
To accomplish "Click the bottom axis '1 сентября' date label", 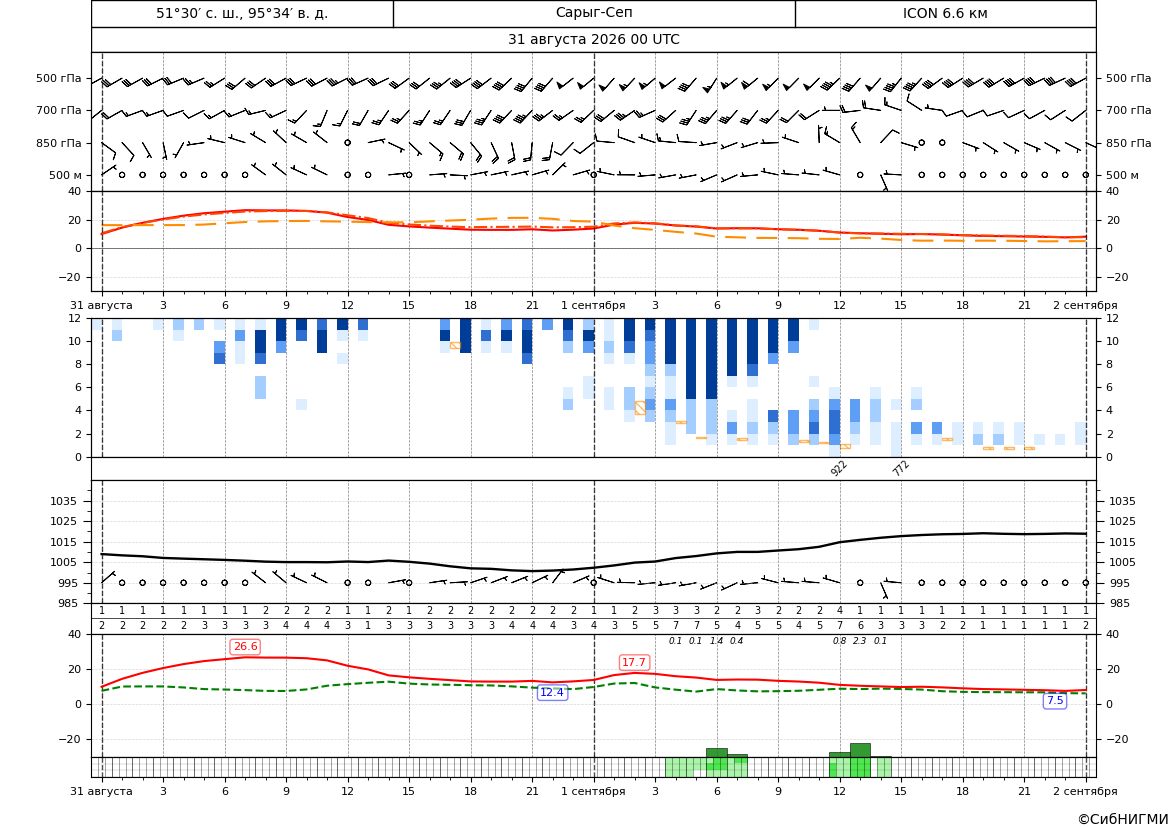I will click(593, 791).
